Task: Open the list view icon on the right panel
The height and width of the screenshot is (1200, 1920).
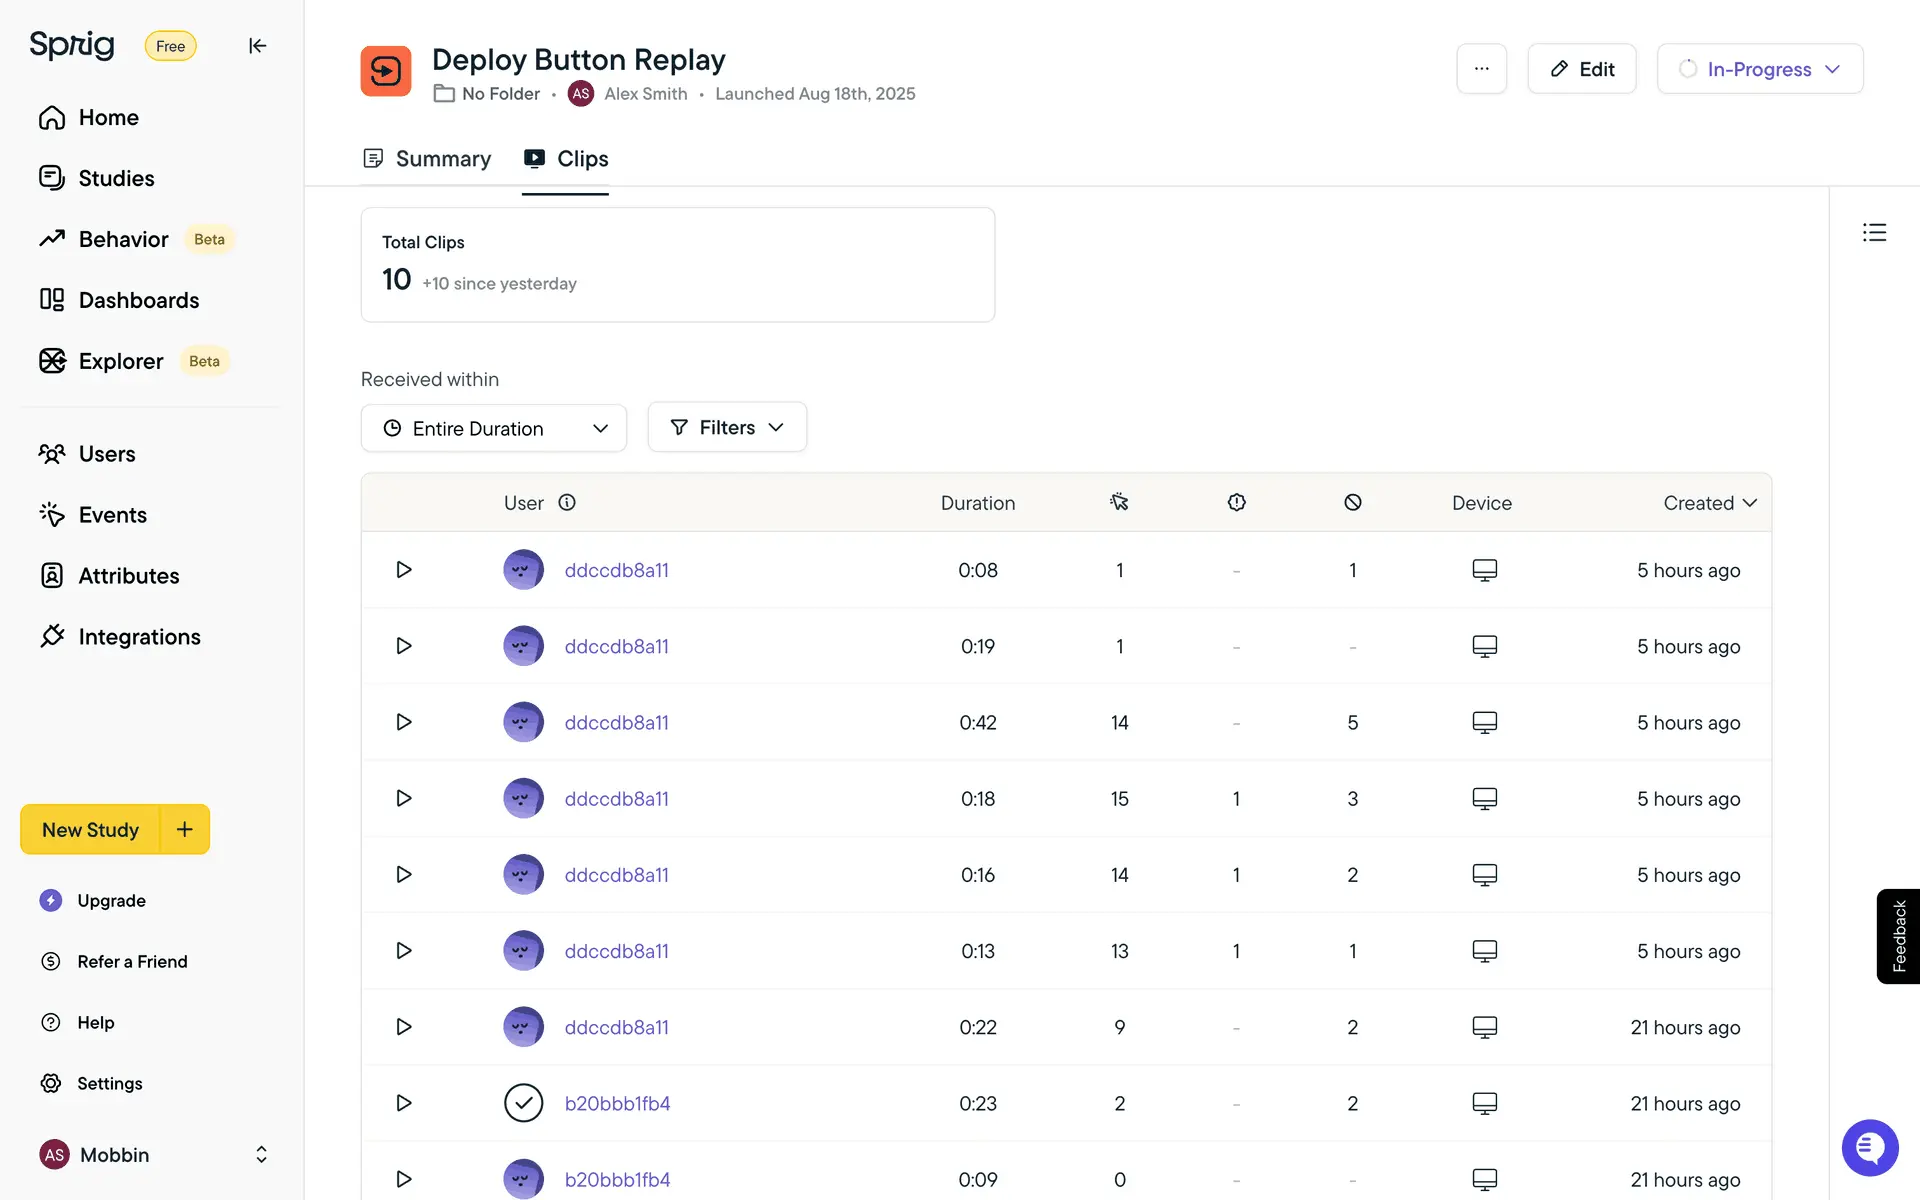Action: click(x=1874, y=233)
